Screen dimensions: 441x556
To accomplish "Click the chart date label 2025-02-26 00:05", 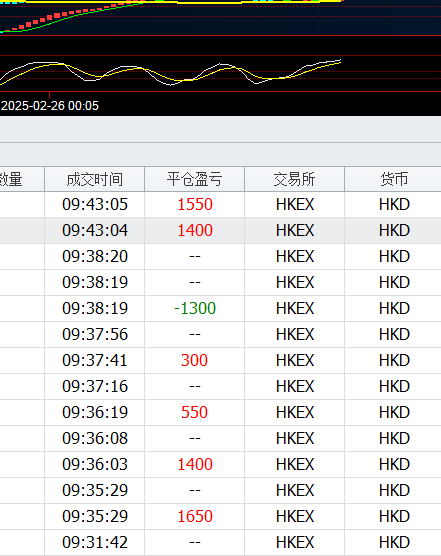I will coord(50,106).
